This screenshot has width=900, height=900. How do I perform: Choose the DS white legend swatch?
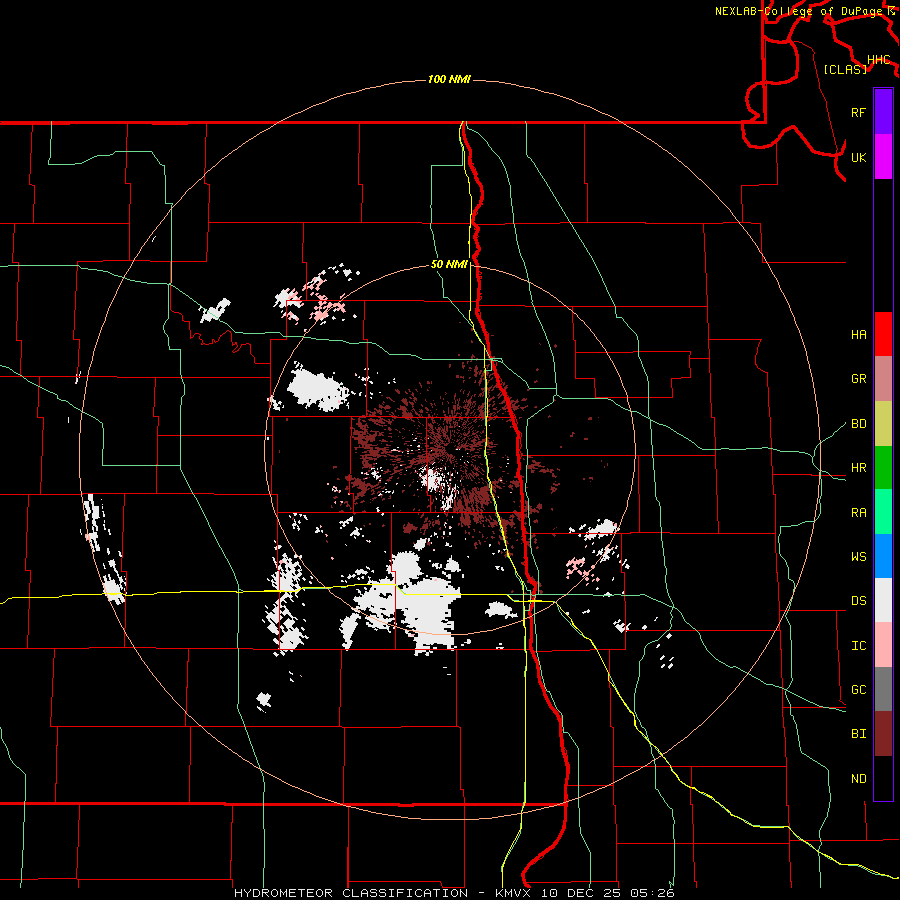pos(883,600)
